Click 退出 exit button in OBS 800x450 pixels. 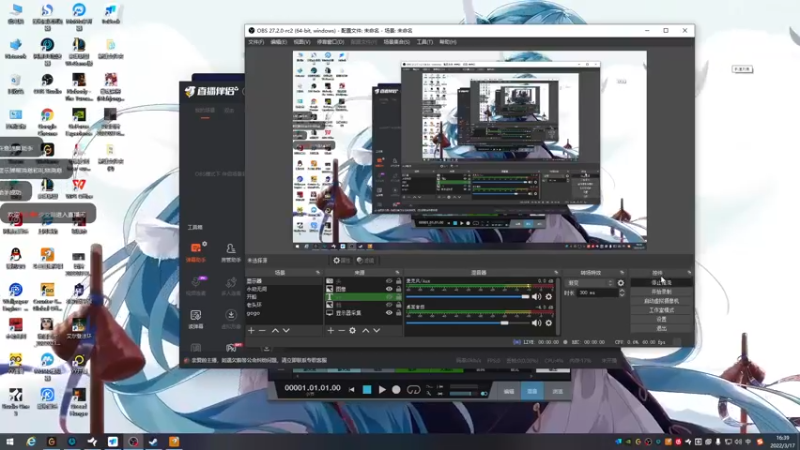click(661, 329)
